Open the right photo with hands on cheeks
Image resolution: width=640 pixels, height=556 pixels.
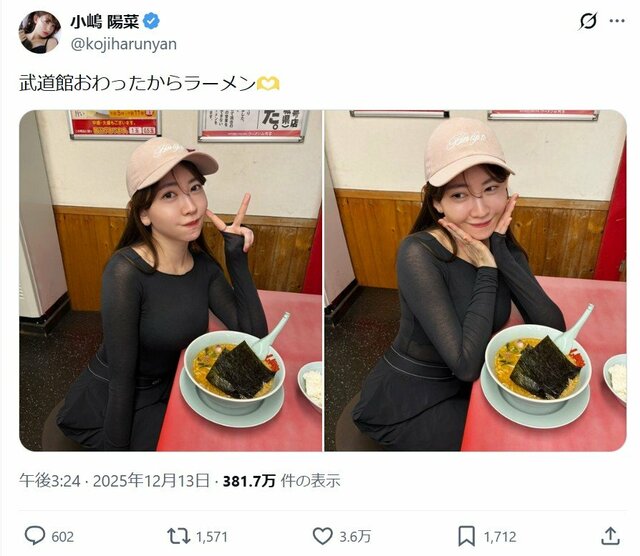(x=476, y=280)
